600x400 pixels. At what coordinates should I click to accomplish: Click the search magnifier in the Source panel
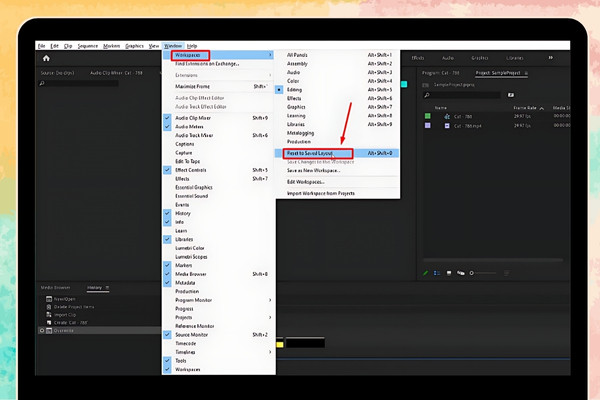tap(42, 83)
